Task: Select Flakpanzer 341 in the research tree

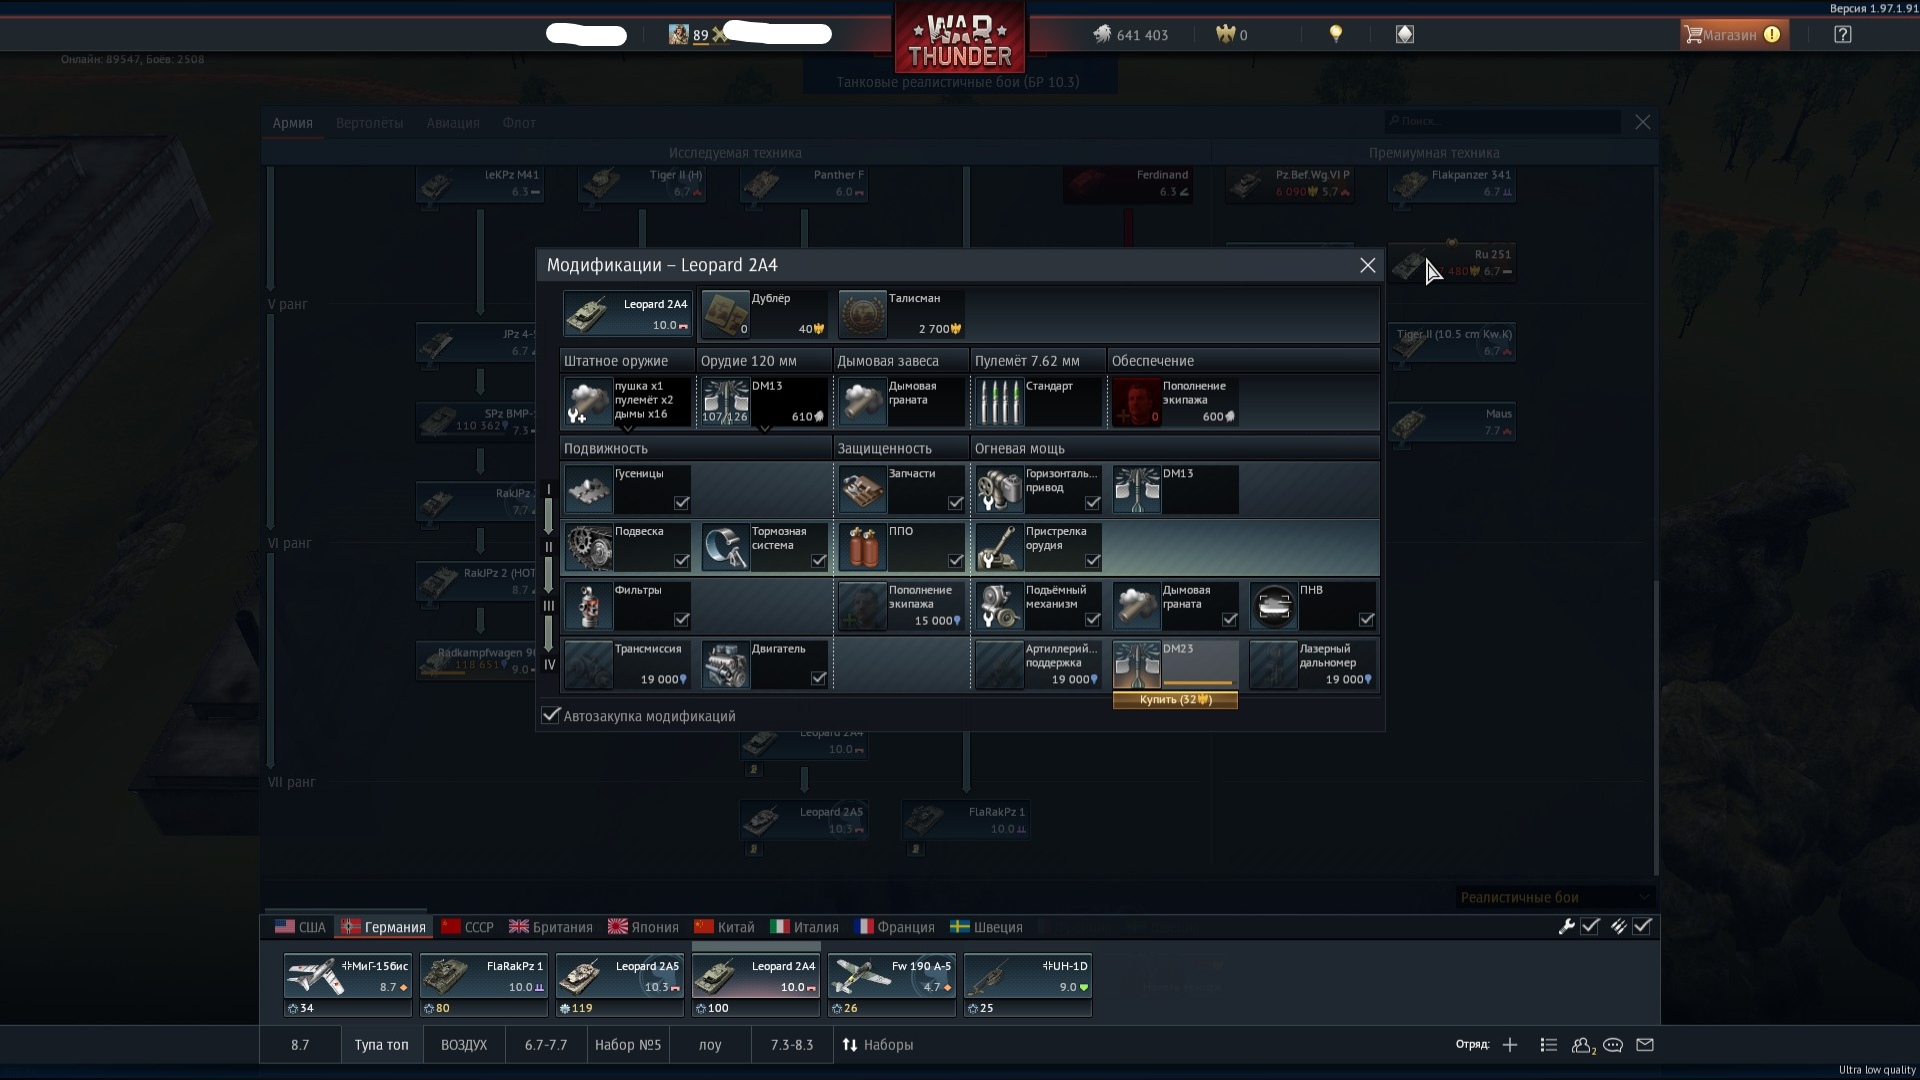Action: point(1451,184)
